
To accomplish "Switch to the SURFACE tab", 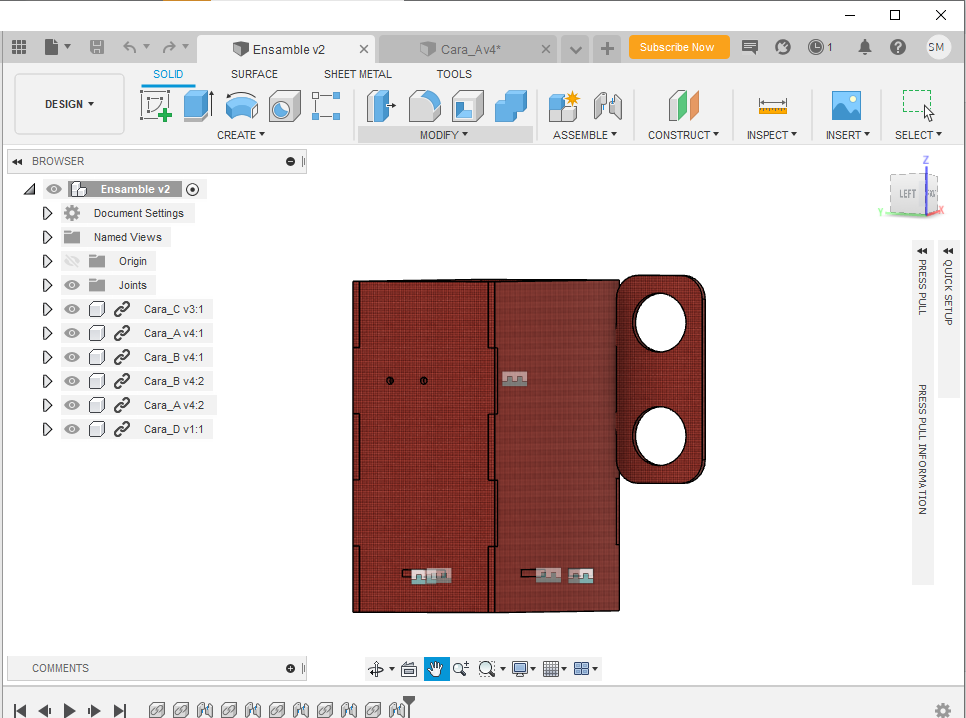I will 254,74.
